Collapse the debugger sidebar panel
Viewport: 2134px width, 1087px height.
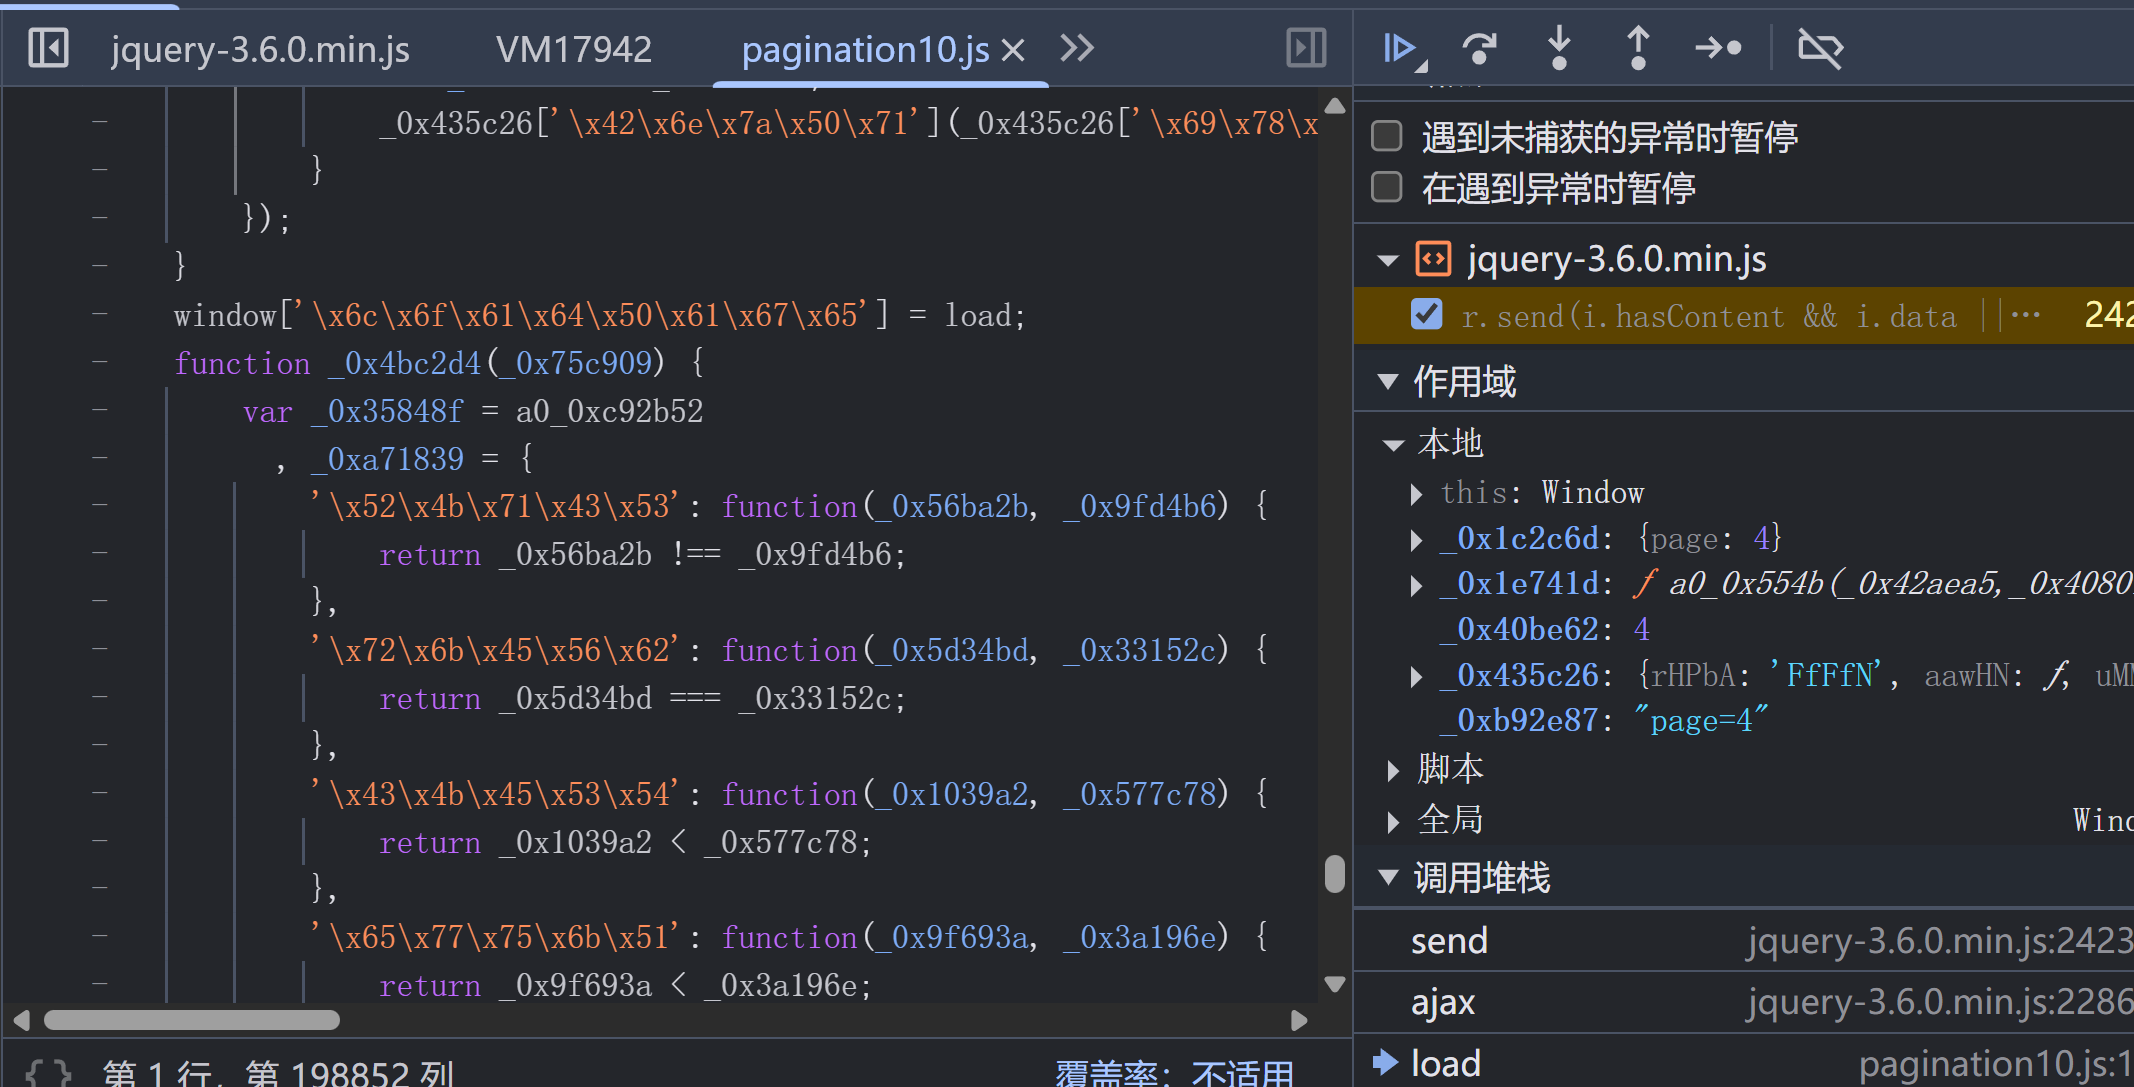tap(1305, 48)
